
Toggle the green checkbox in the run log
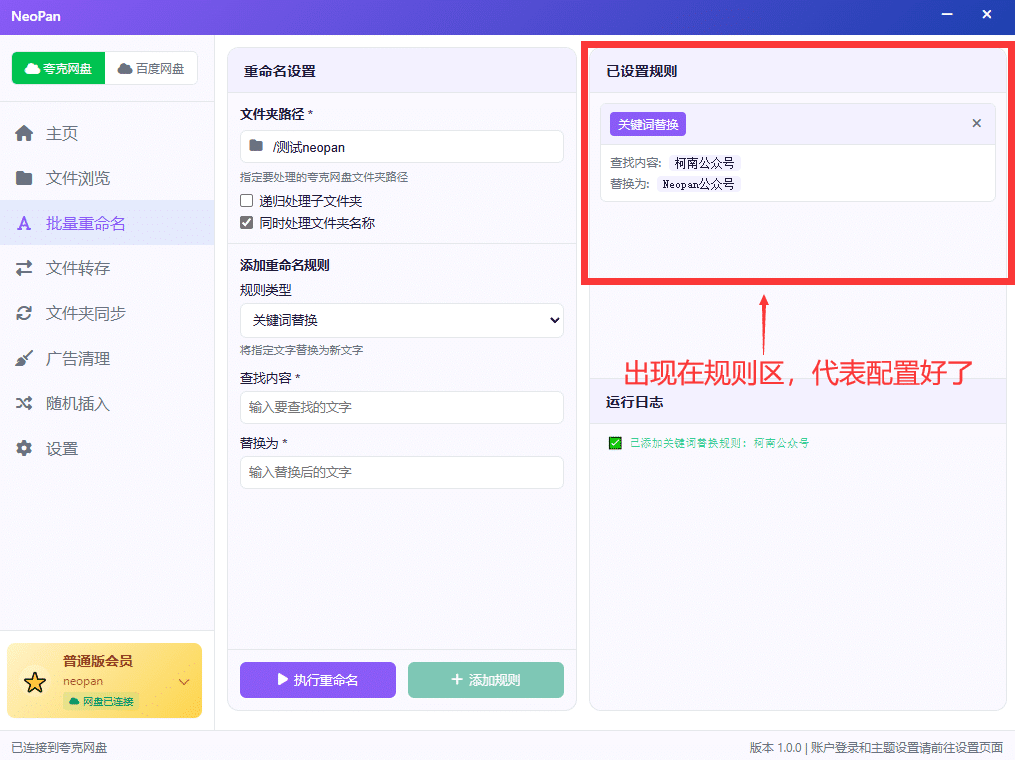[615, 443]
